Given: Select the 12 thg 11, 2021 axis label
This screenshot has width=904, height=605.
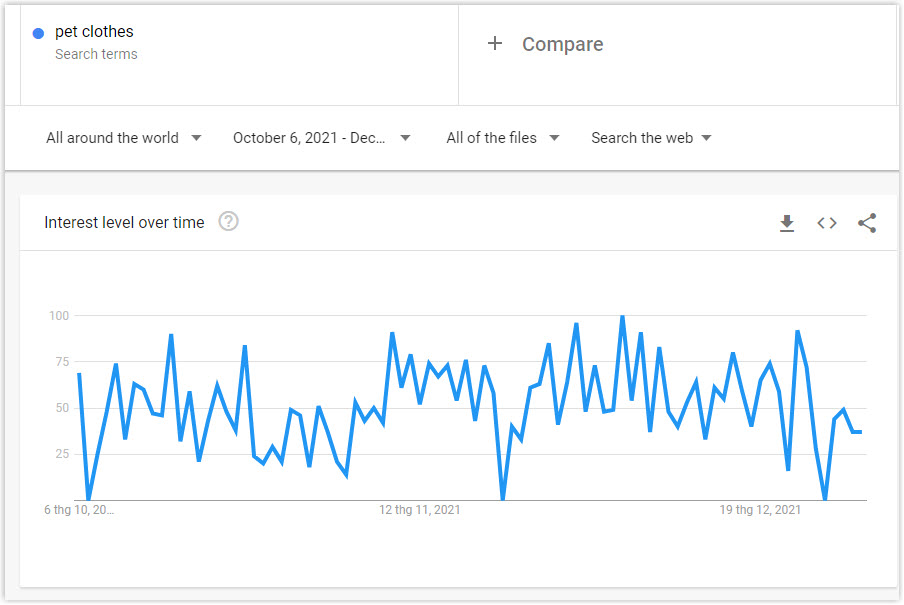Looking at the screenshot, I should (420, 510).
